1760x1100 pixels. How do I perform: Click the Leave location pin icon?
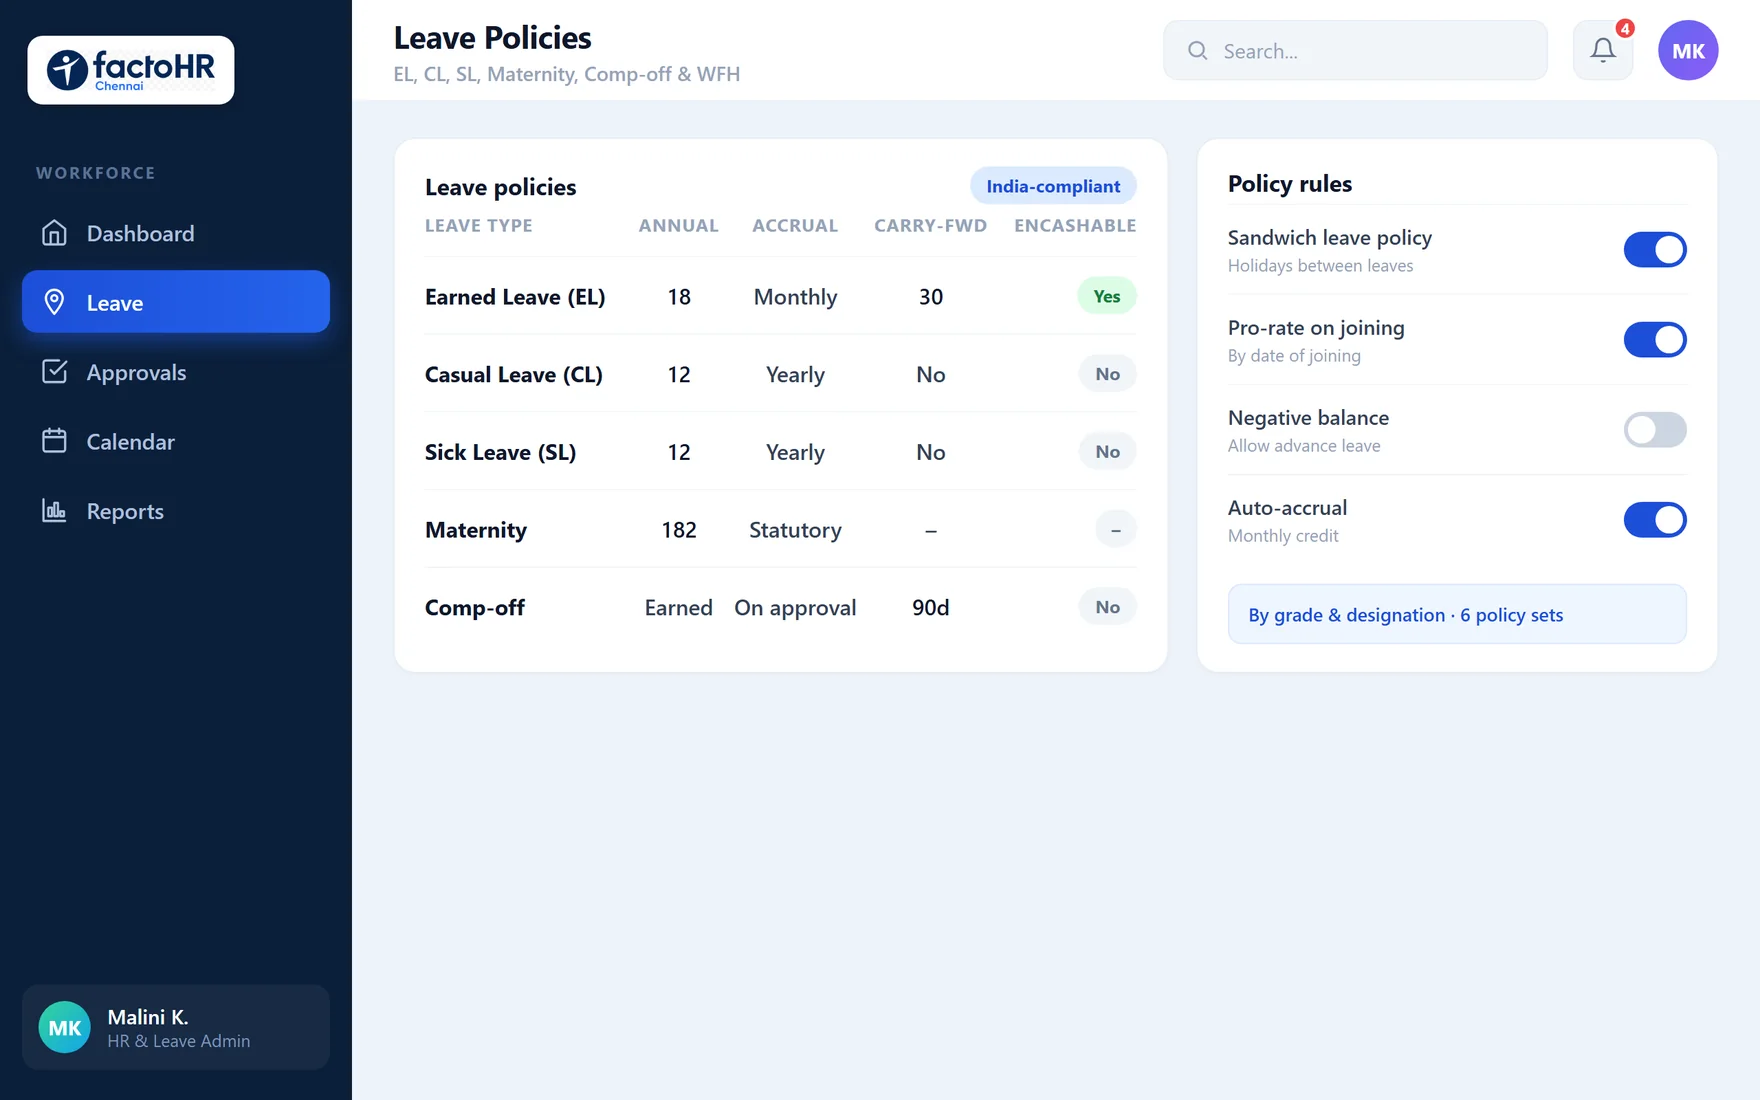54,302
